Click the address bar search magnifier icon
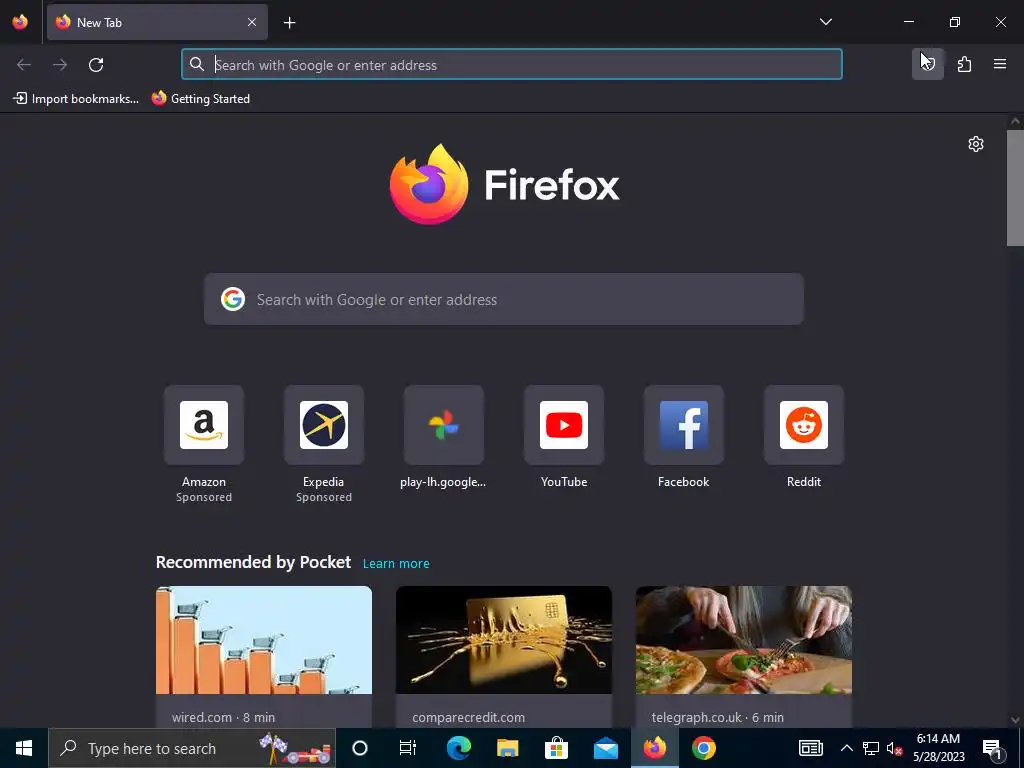Viewport: 1024px width, 768px height. tap(197, 64)
